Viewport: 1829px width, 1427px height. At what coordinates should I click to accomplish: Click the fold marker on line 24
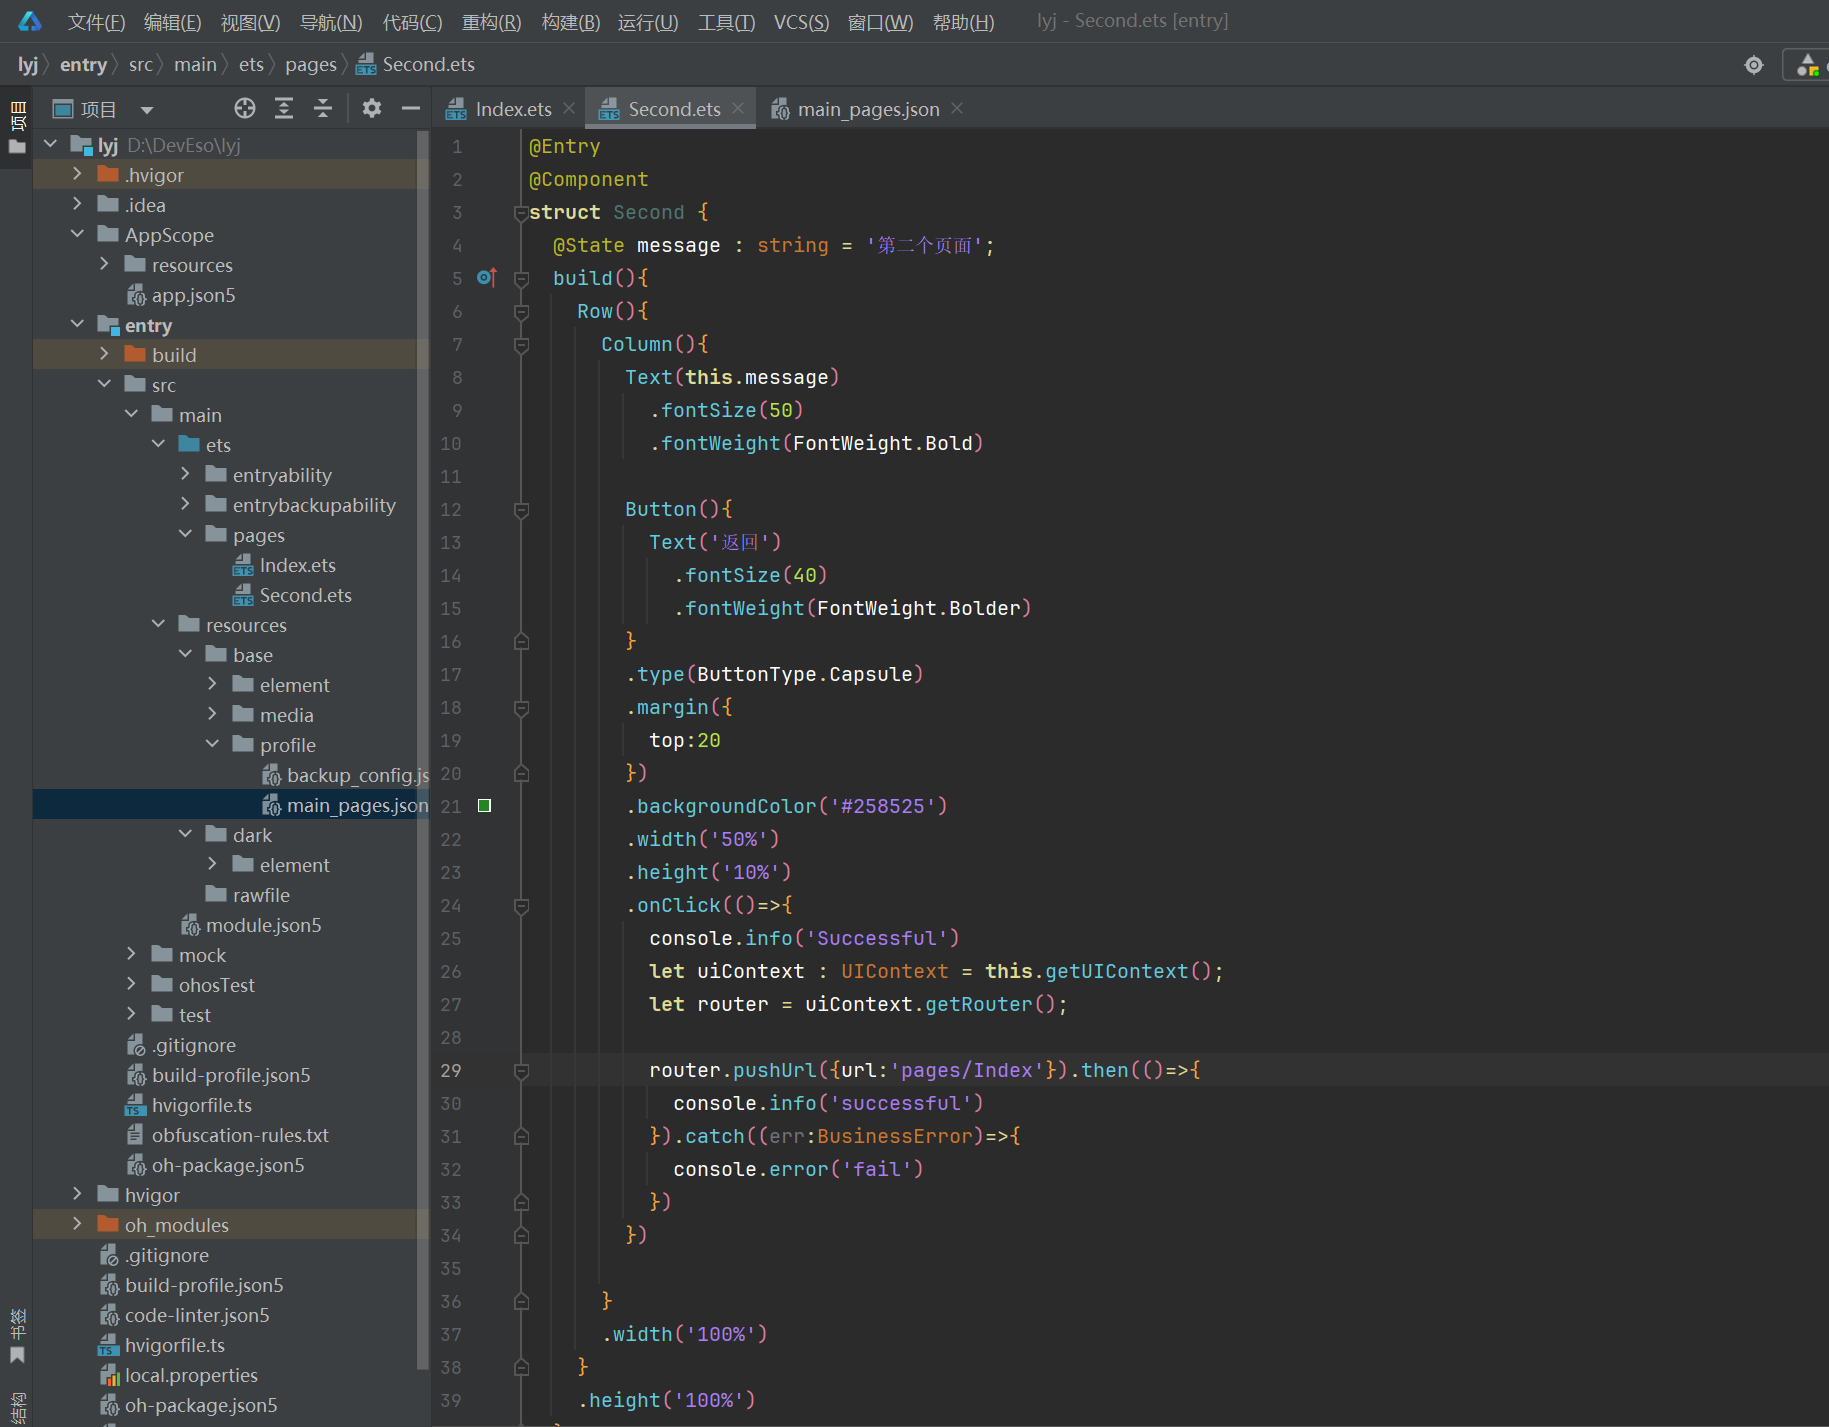(521, 905)
